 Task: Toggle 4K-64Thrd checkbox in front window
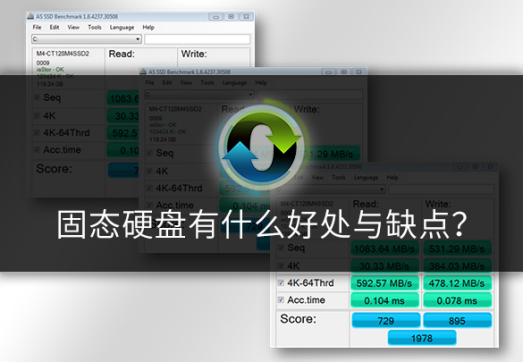coord(281,283)
